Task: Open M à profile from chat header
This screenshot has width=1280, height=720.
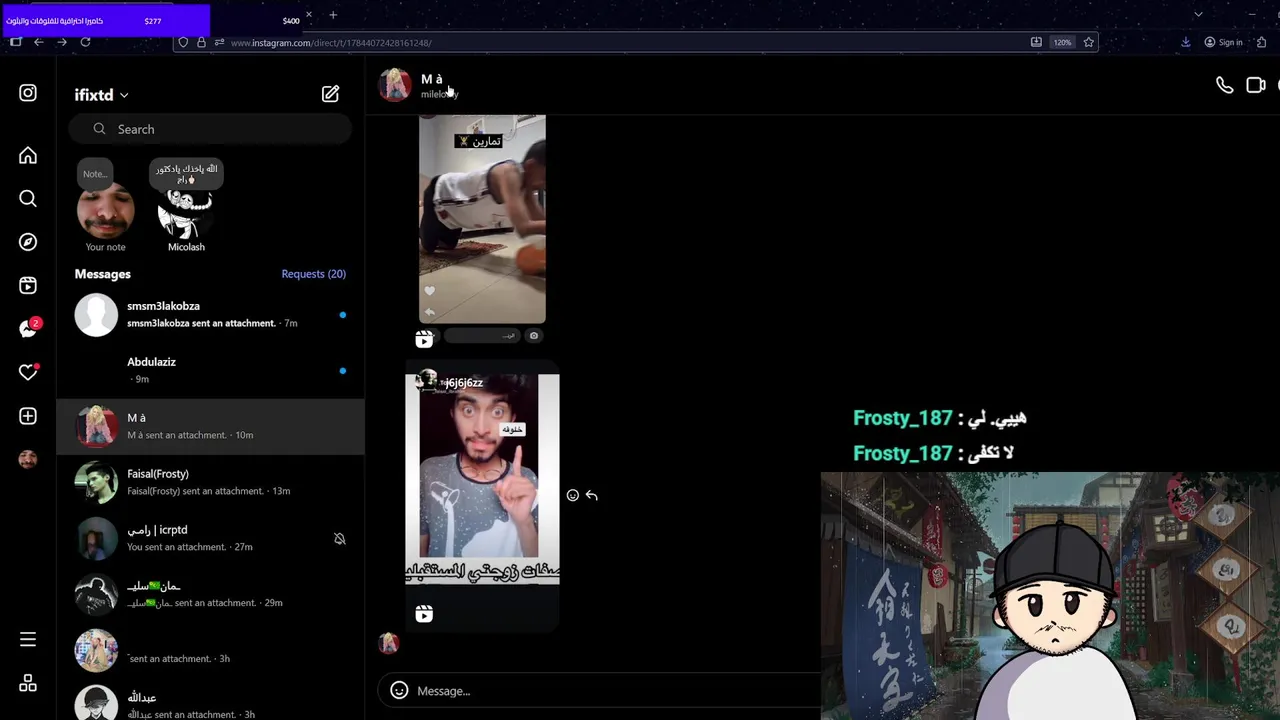Action: 419,85
